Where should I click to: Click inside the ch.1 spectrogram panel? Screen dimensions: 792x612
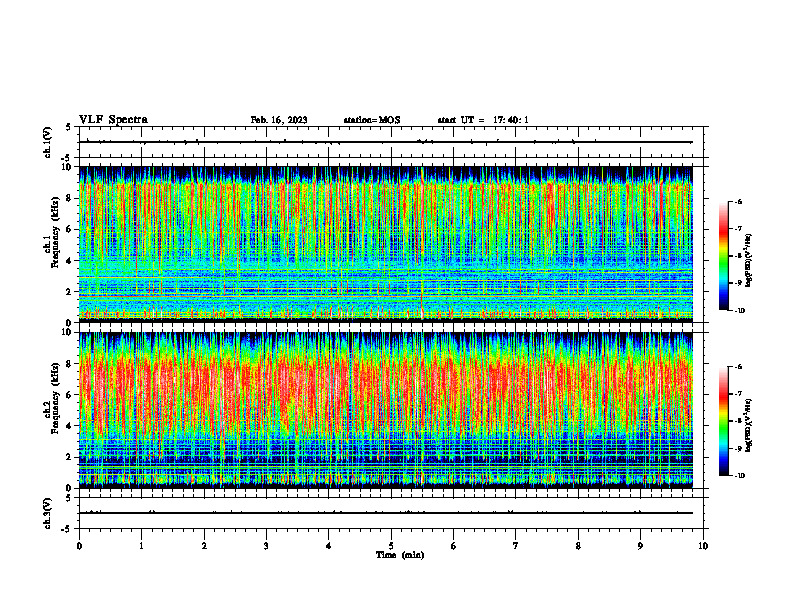pos(386,244)
